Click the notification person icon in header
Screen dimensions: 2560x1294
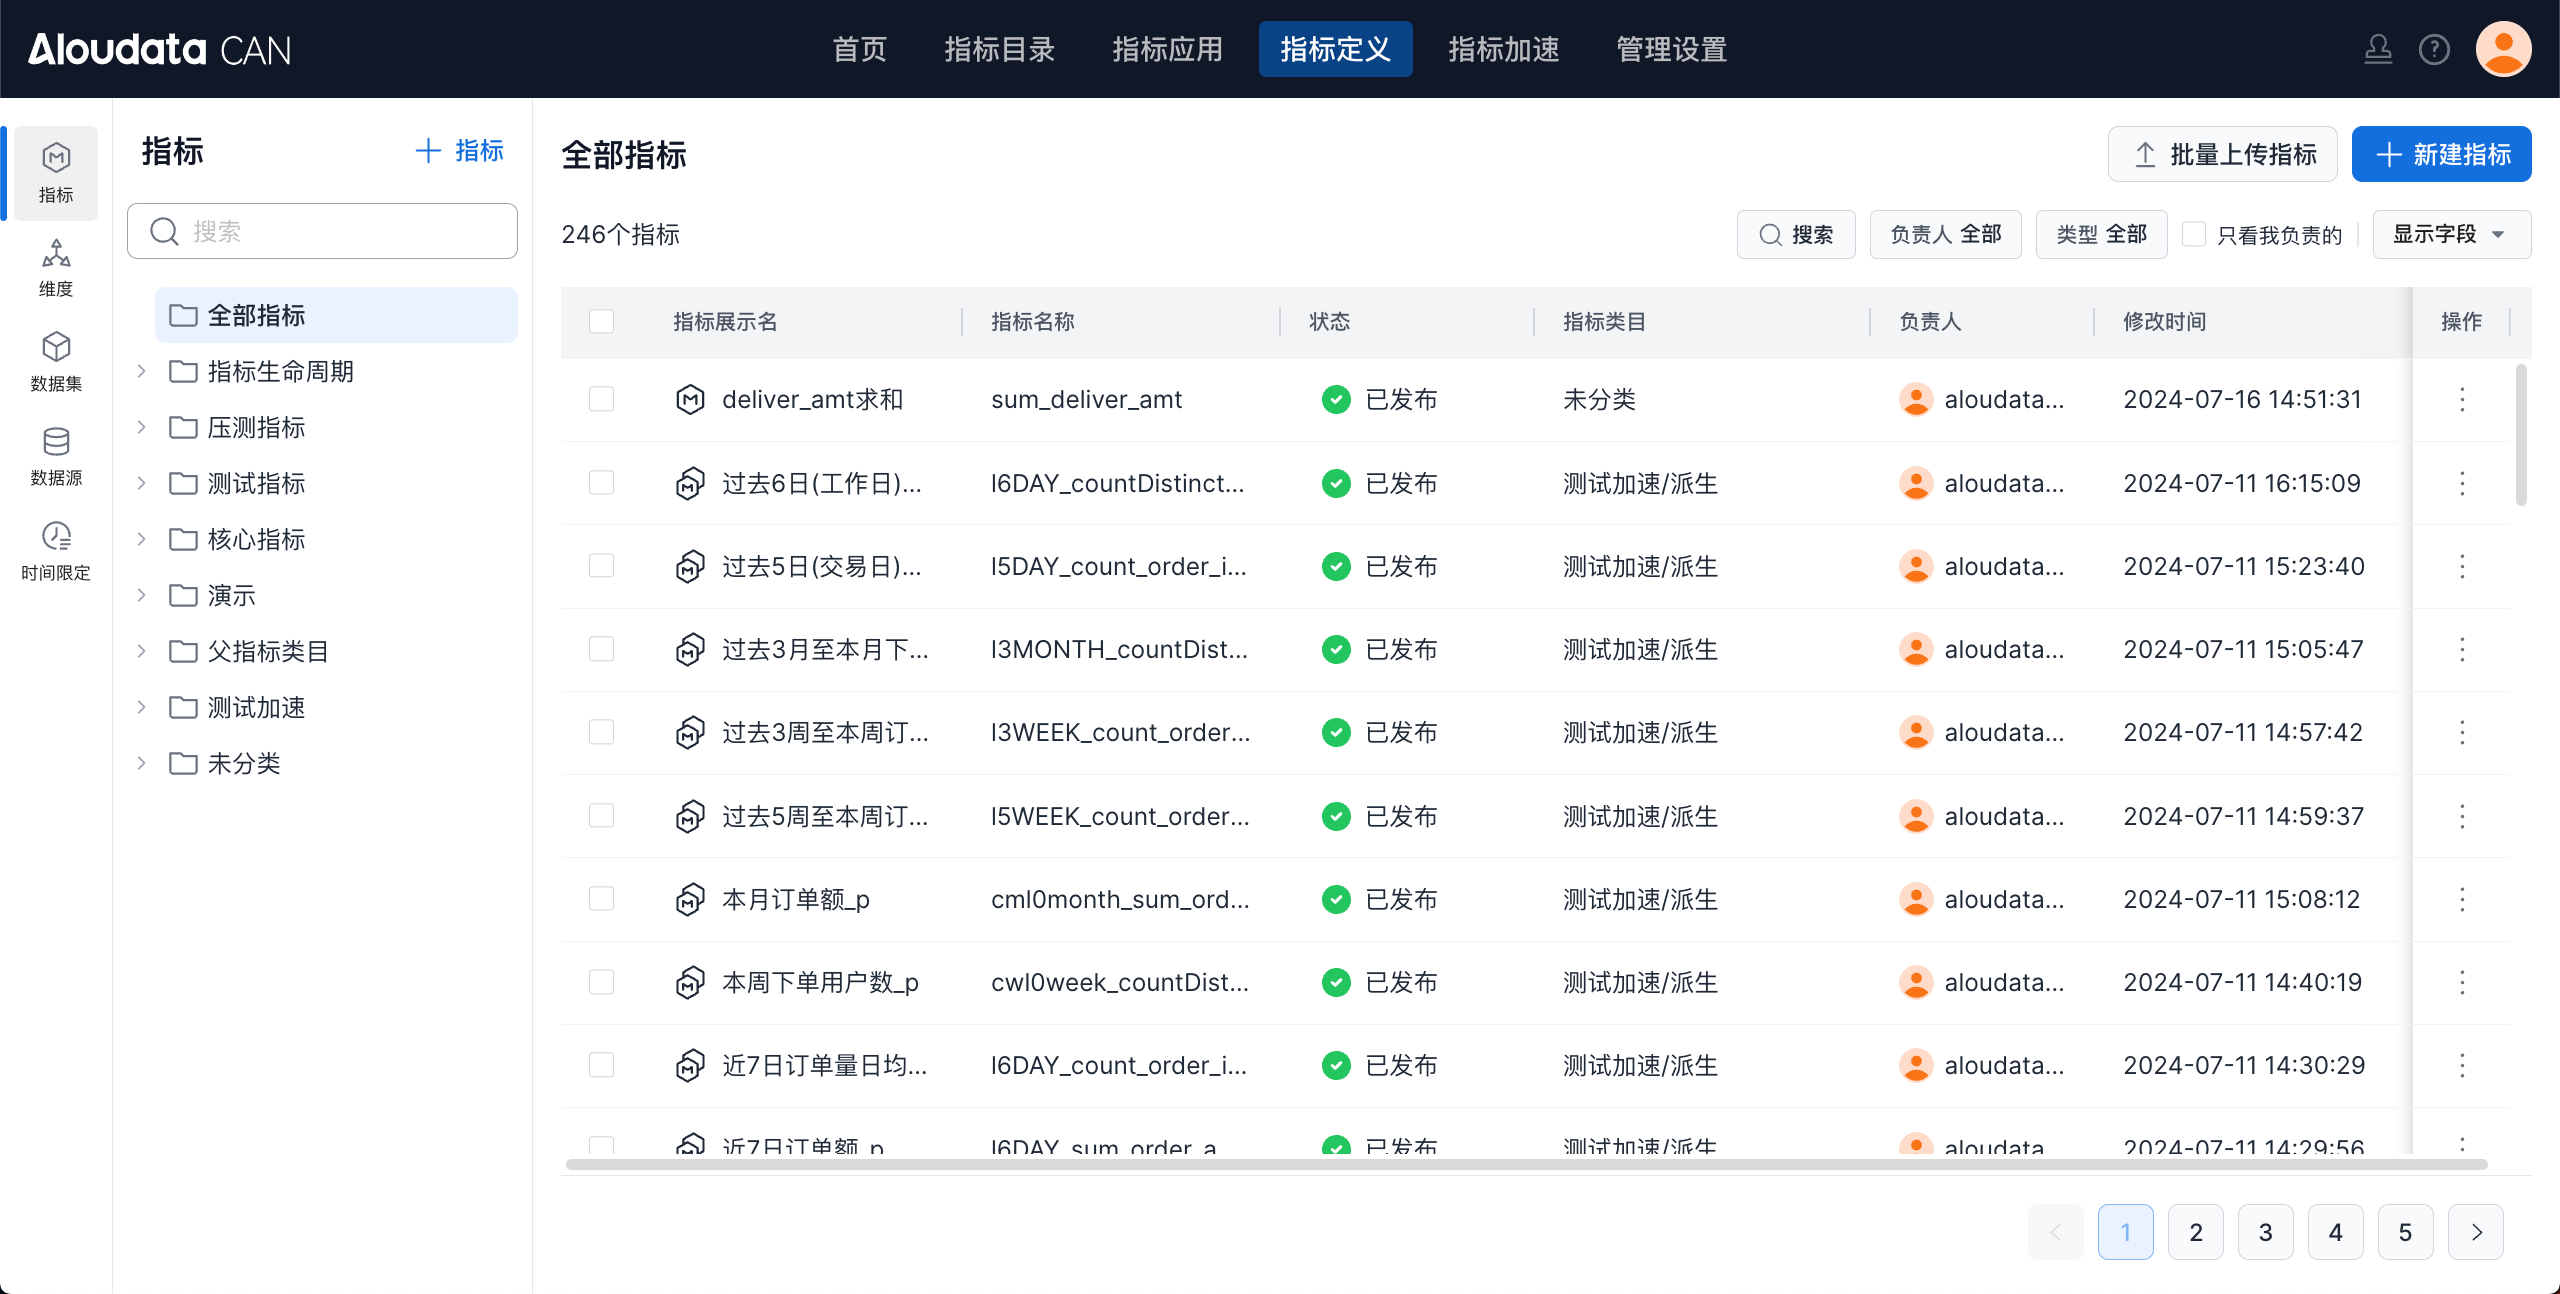point(2378,49)
